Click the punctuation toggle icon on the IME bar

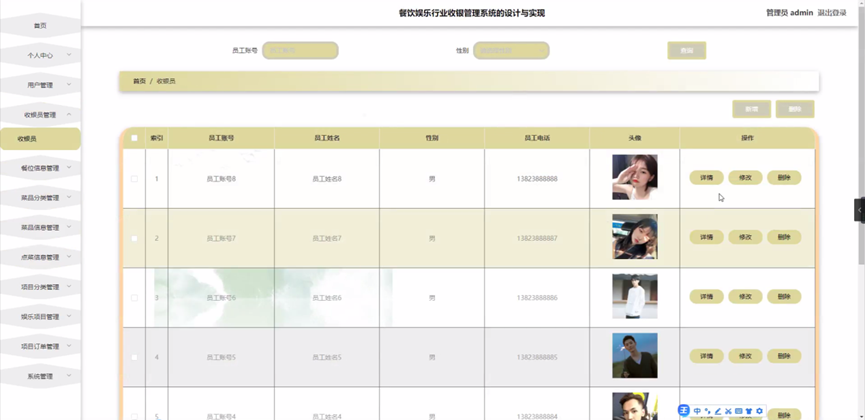click(708, 411)
